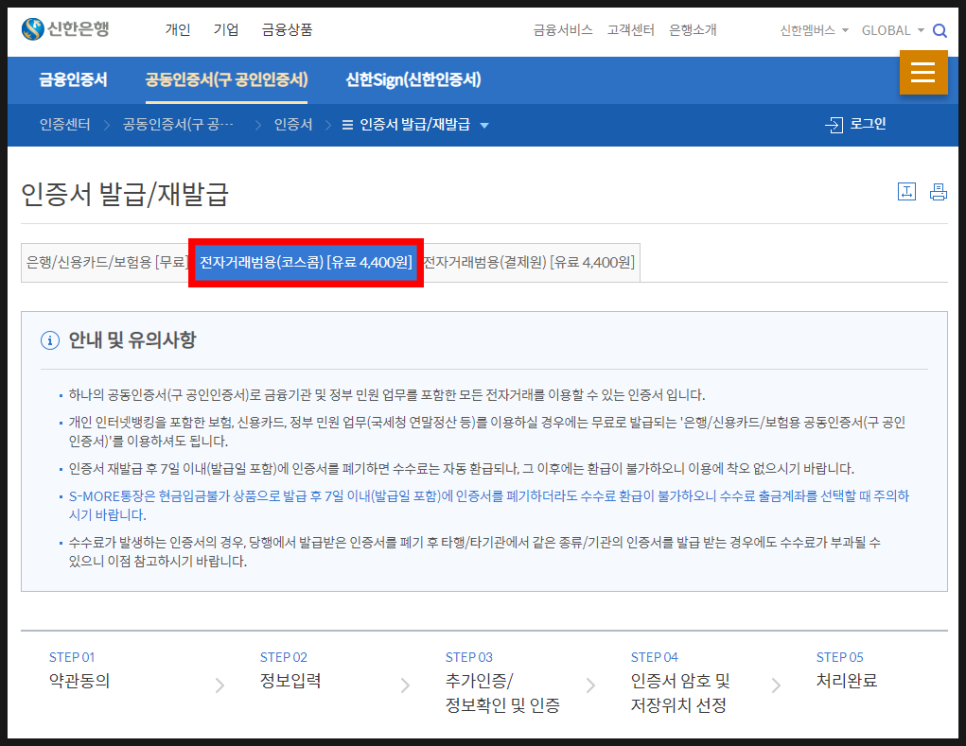Click the orange hamburger menu icon
Image resolution: width=966 pixels, height=746 pixels.
coord(923,72)
